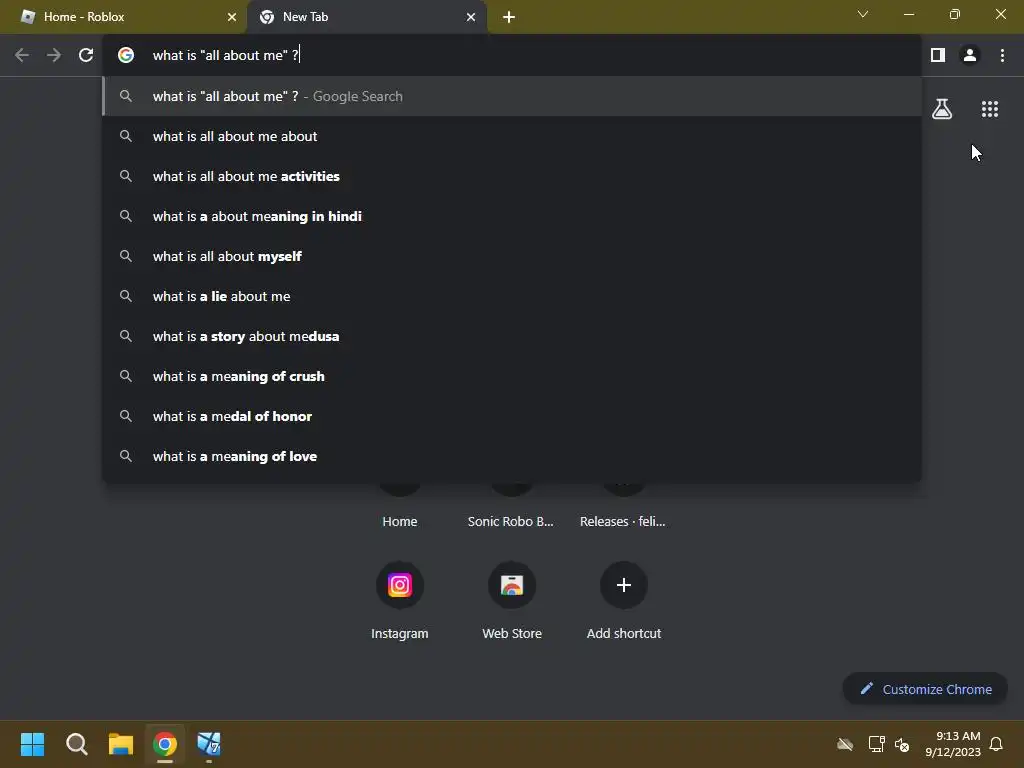Click the forward navigation arrow
The height and width of the screenshot is (768, 1024).
[x=54, y=56]
